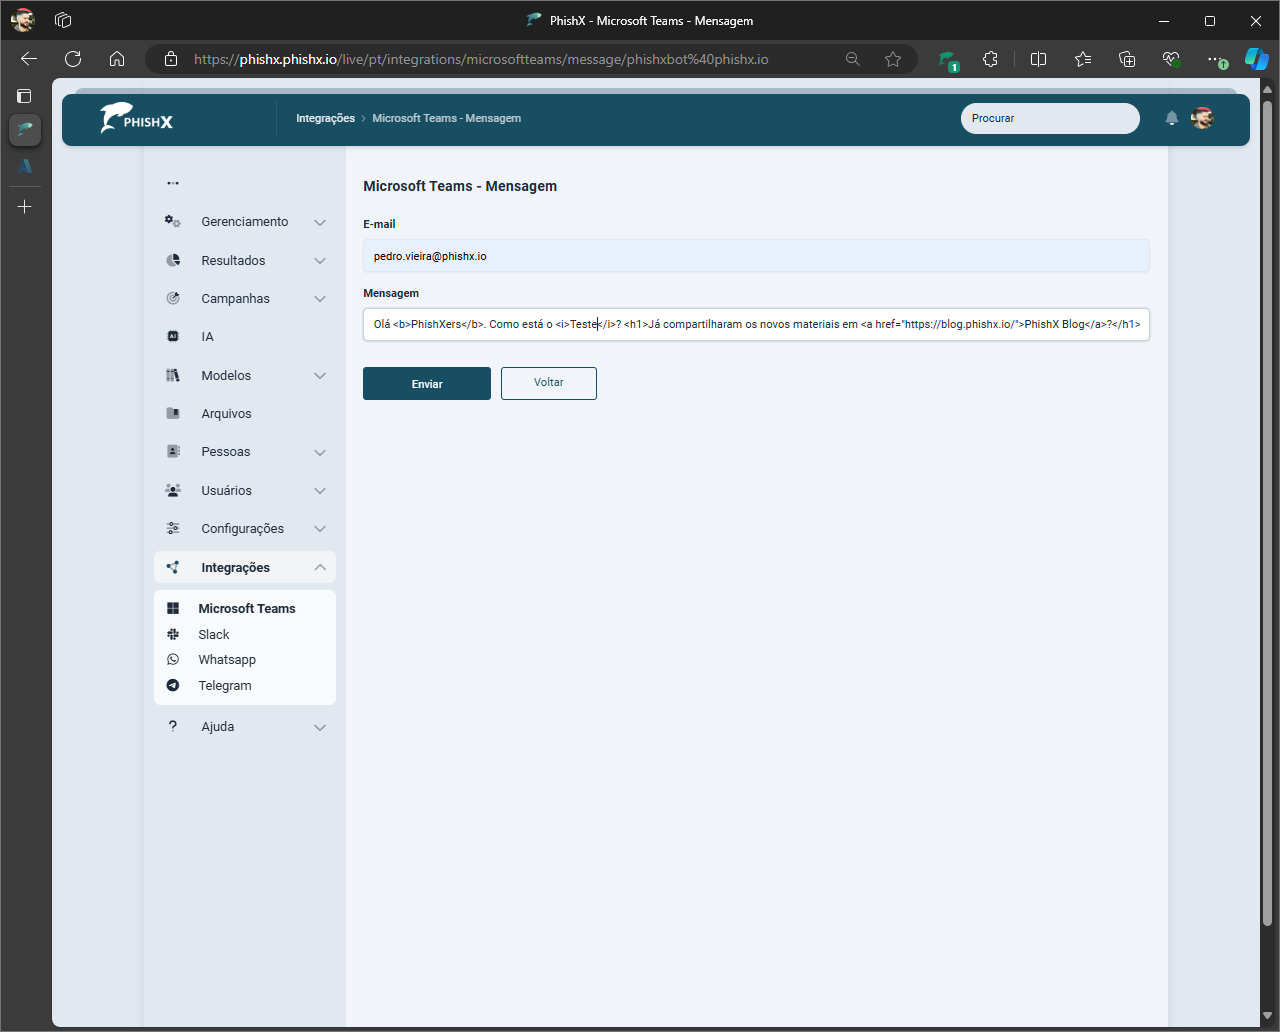1280x1032 pixels.
Task: Open the Whatsapp integration item
Action: 227,660
